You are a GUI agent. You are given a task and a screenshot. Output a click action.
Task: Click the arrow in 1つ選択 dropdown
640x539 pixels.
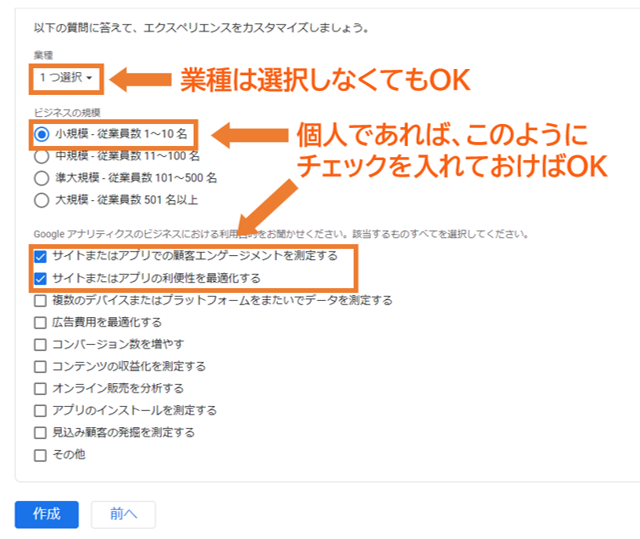click(90, 78)
